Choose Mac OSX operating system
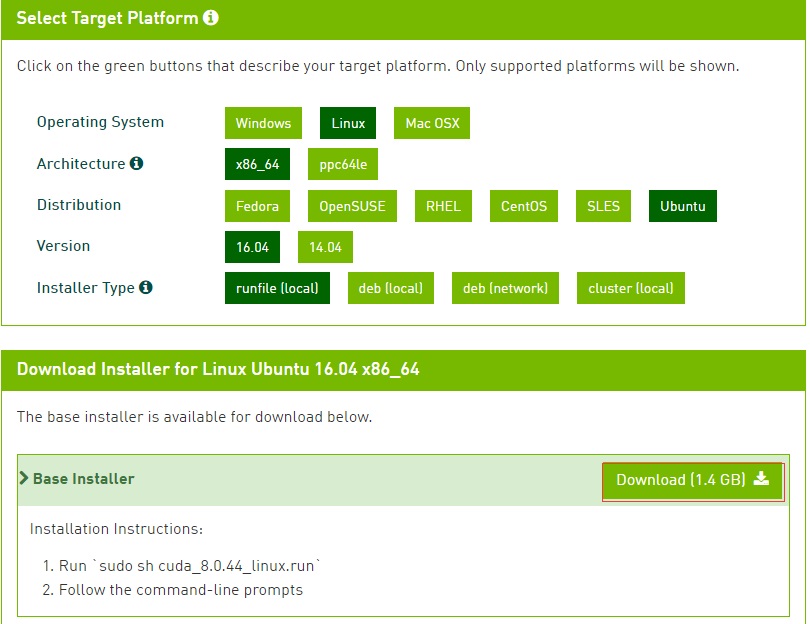This screenshot has height=624, width=810. tap(432, 124)
